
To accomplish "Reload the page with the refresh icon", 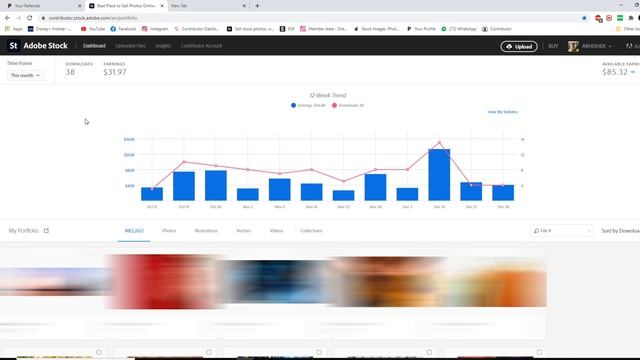I will (29, 18).
